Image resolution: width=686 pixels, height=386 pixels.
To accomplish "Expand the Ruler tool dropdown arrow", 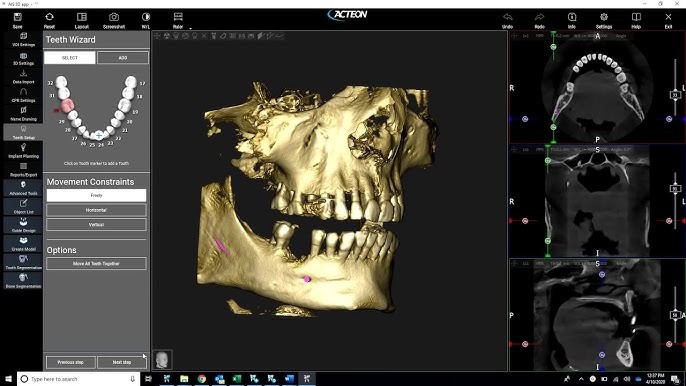I will 190,28.
